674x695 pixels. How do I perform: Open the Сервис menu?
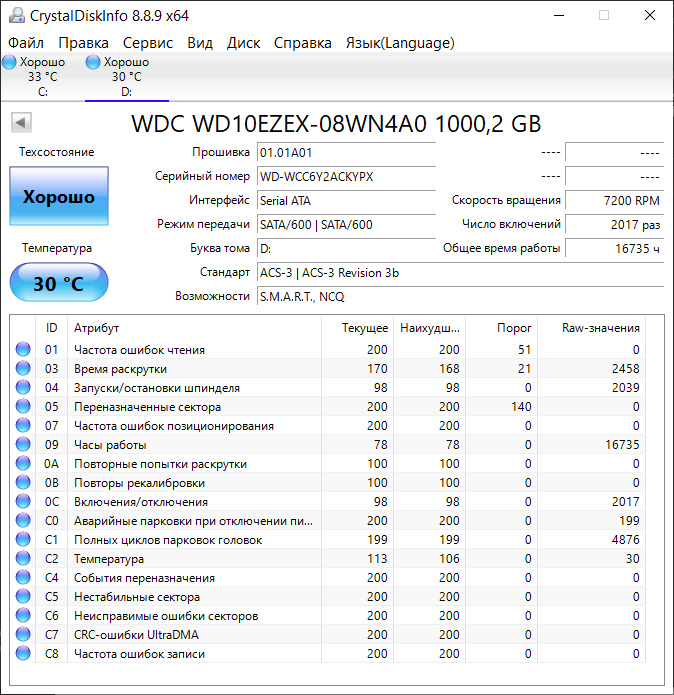click(x=148, y=43)
